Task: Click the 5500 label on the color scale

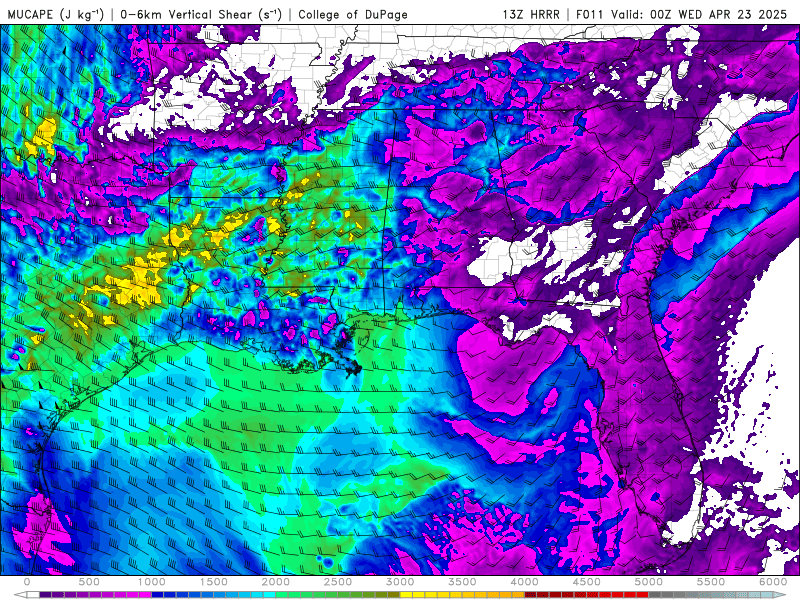Action: pyautogui.click(x=711, y=582)
